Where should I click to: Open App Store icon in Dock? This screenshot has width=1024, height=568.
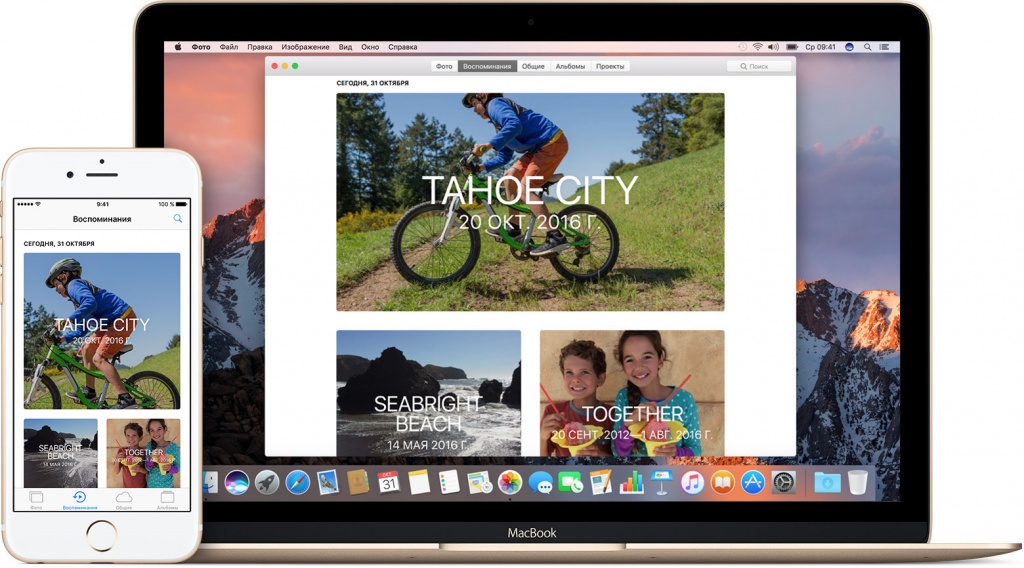click(752, 483)
